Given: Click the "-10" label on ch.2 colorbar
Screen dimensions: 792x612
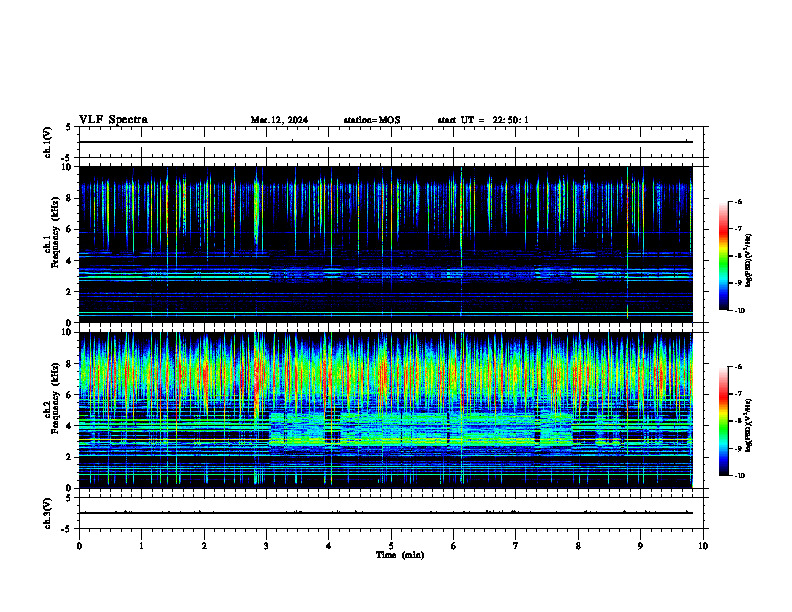Looking at the screenshot, I should [x=739, y=475].
